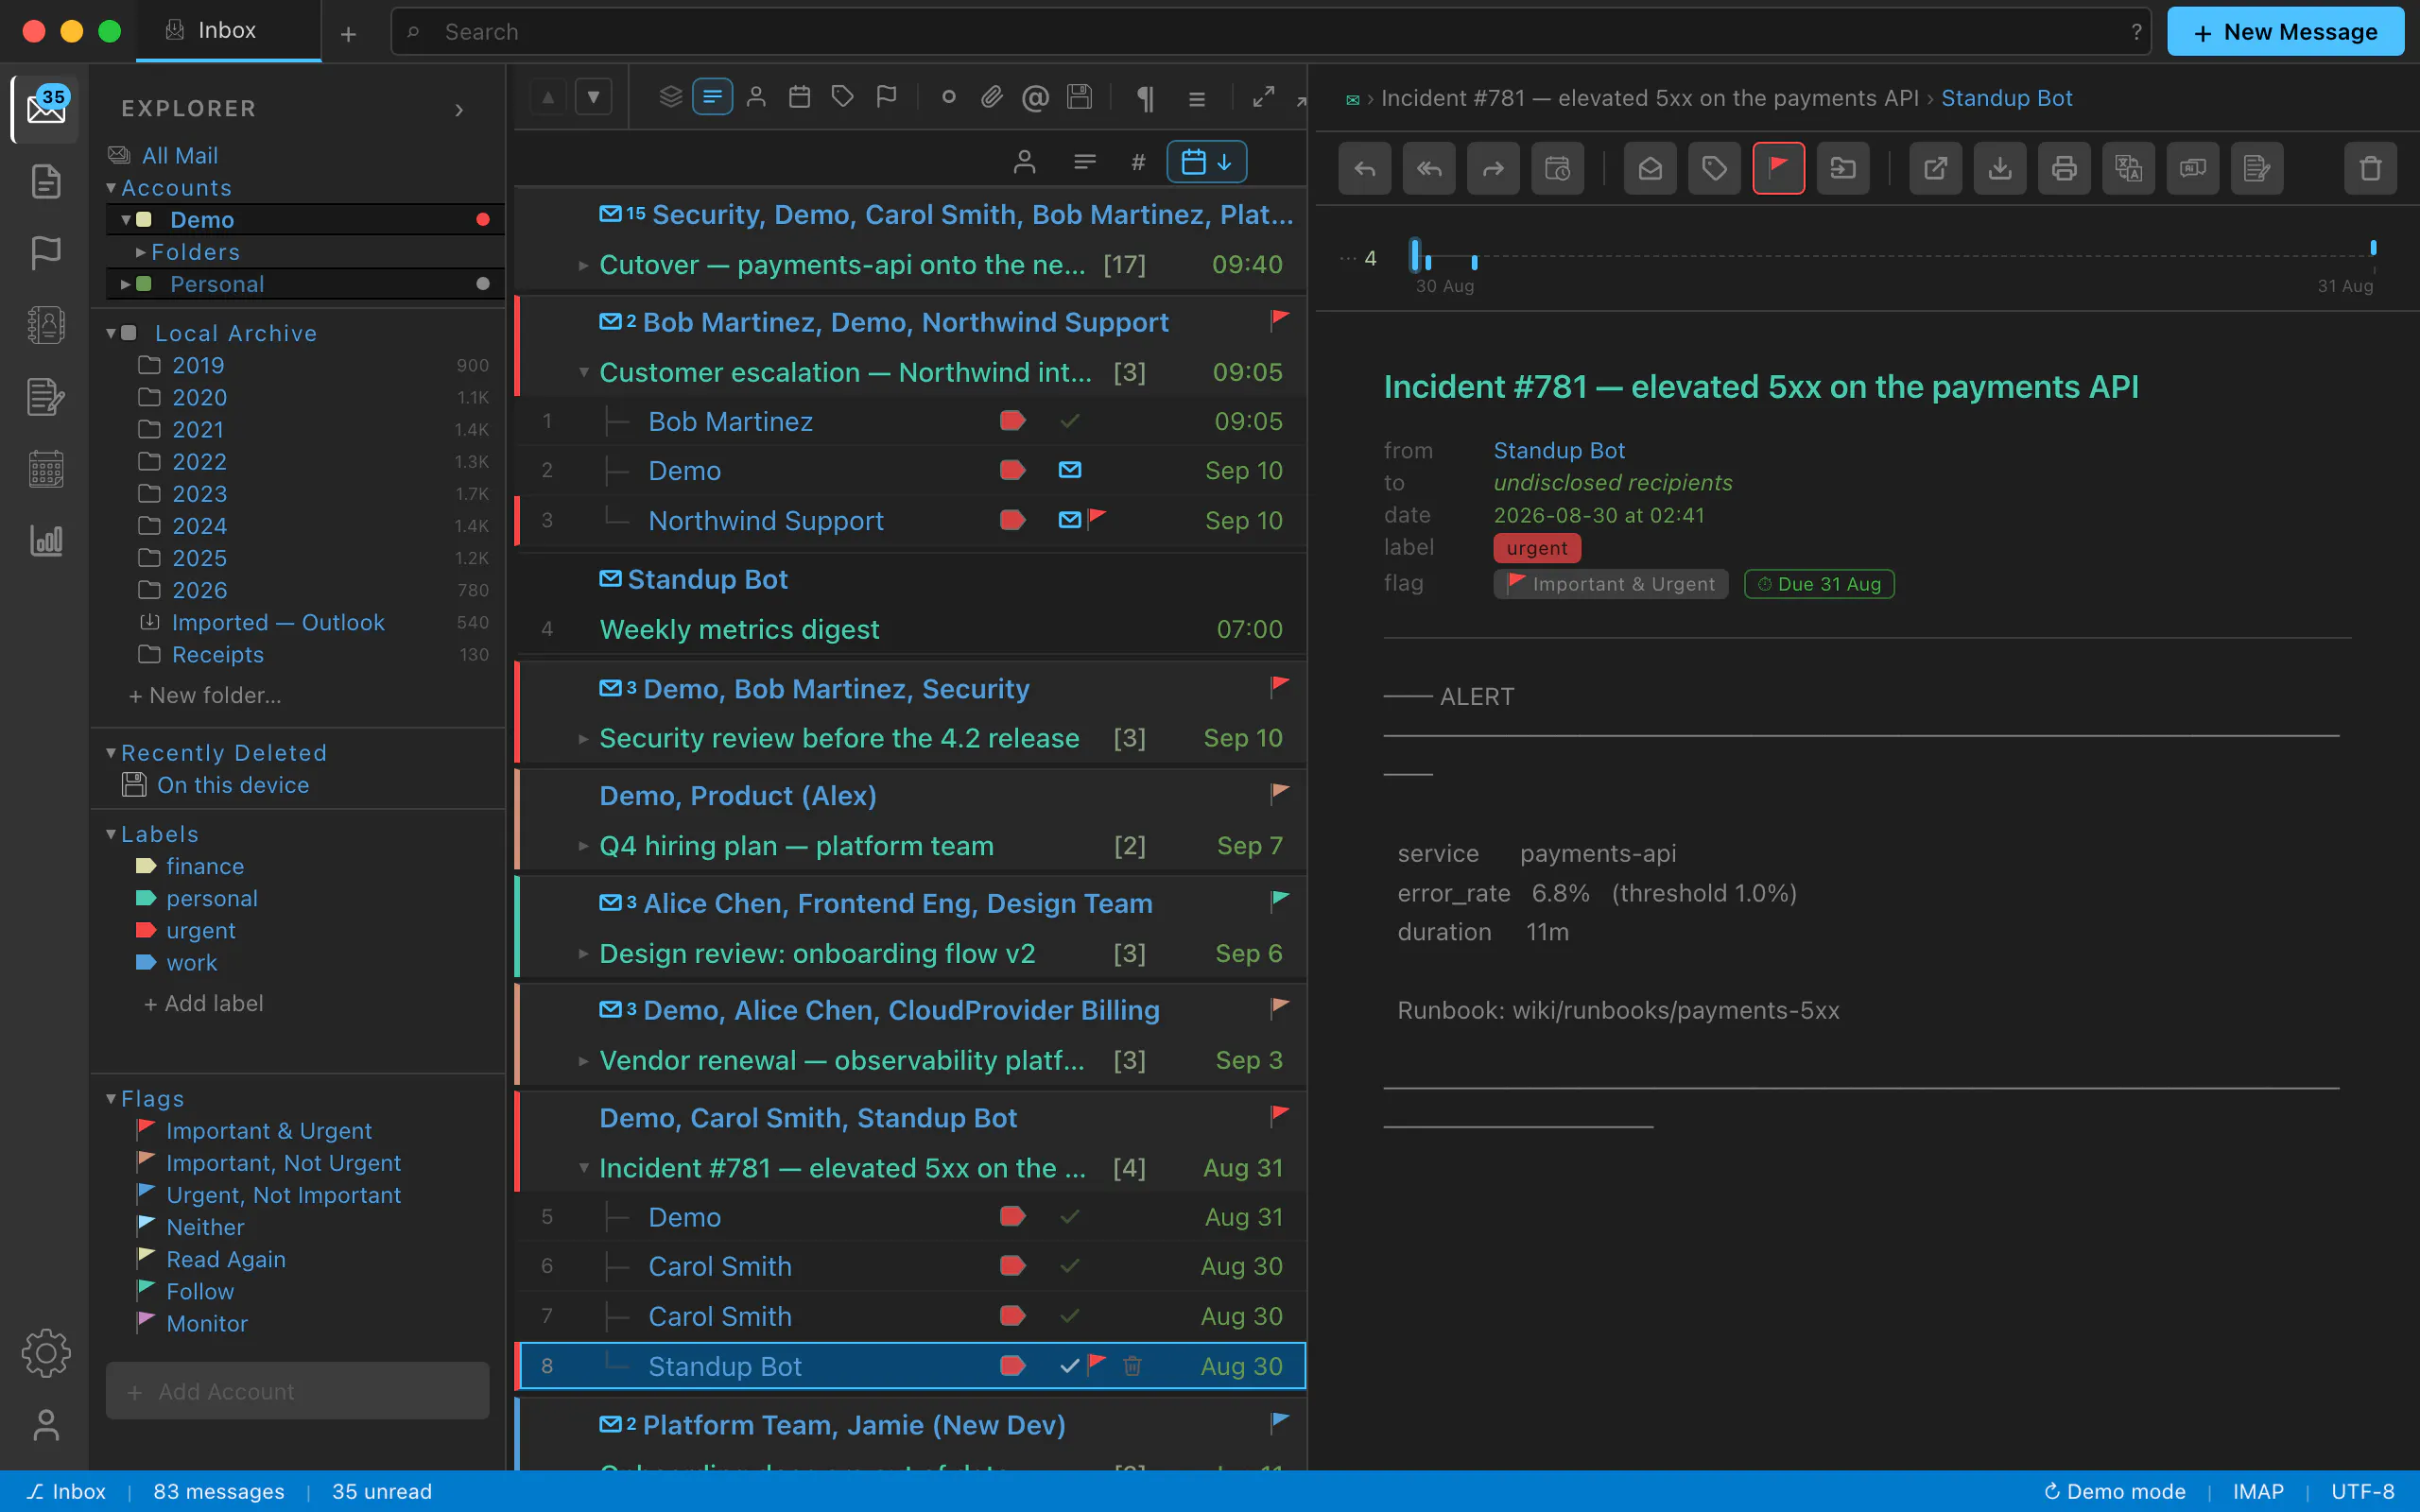The width and height of the screenshot is (2420, 1512).
Task: Open Contacts address book in sidebar
Action: (x=46, y=325)
